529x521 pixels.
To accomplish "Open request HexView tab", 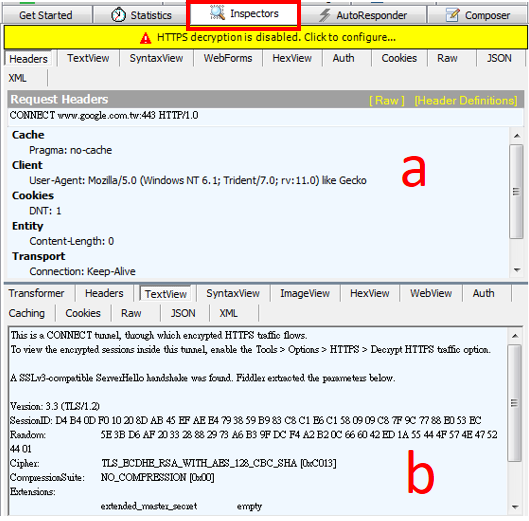I will pos(292,58).
